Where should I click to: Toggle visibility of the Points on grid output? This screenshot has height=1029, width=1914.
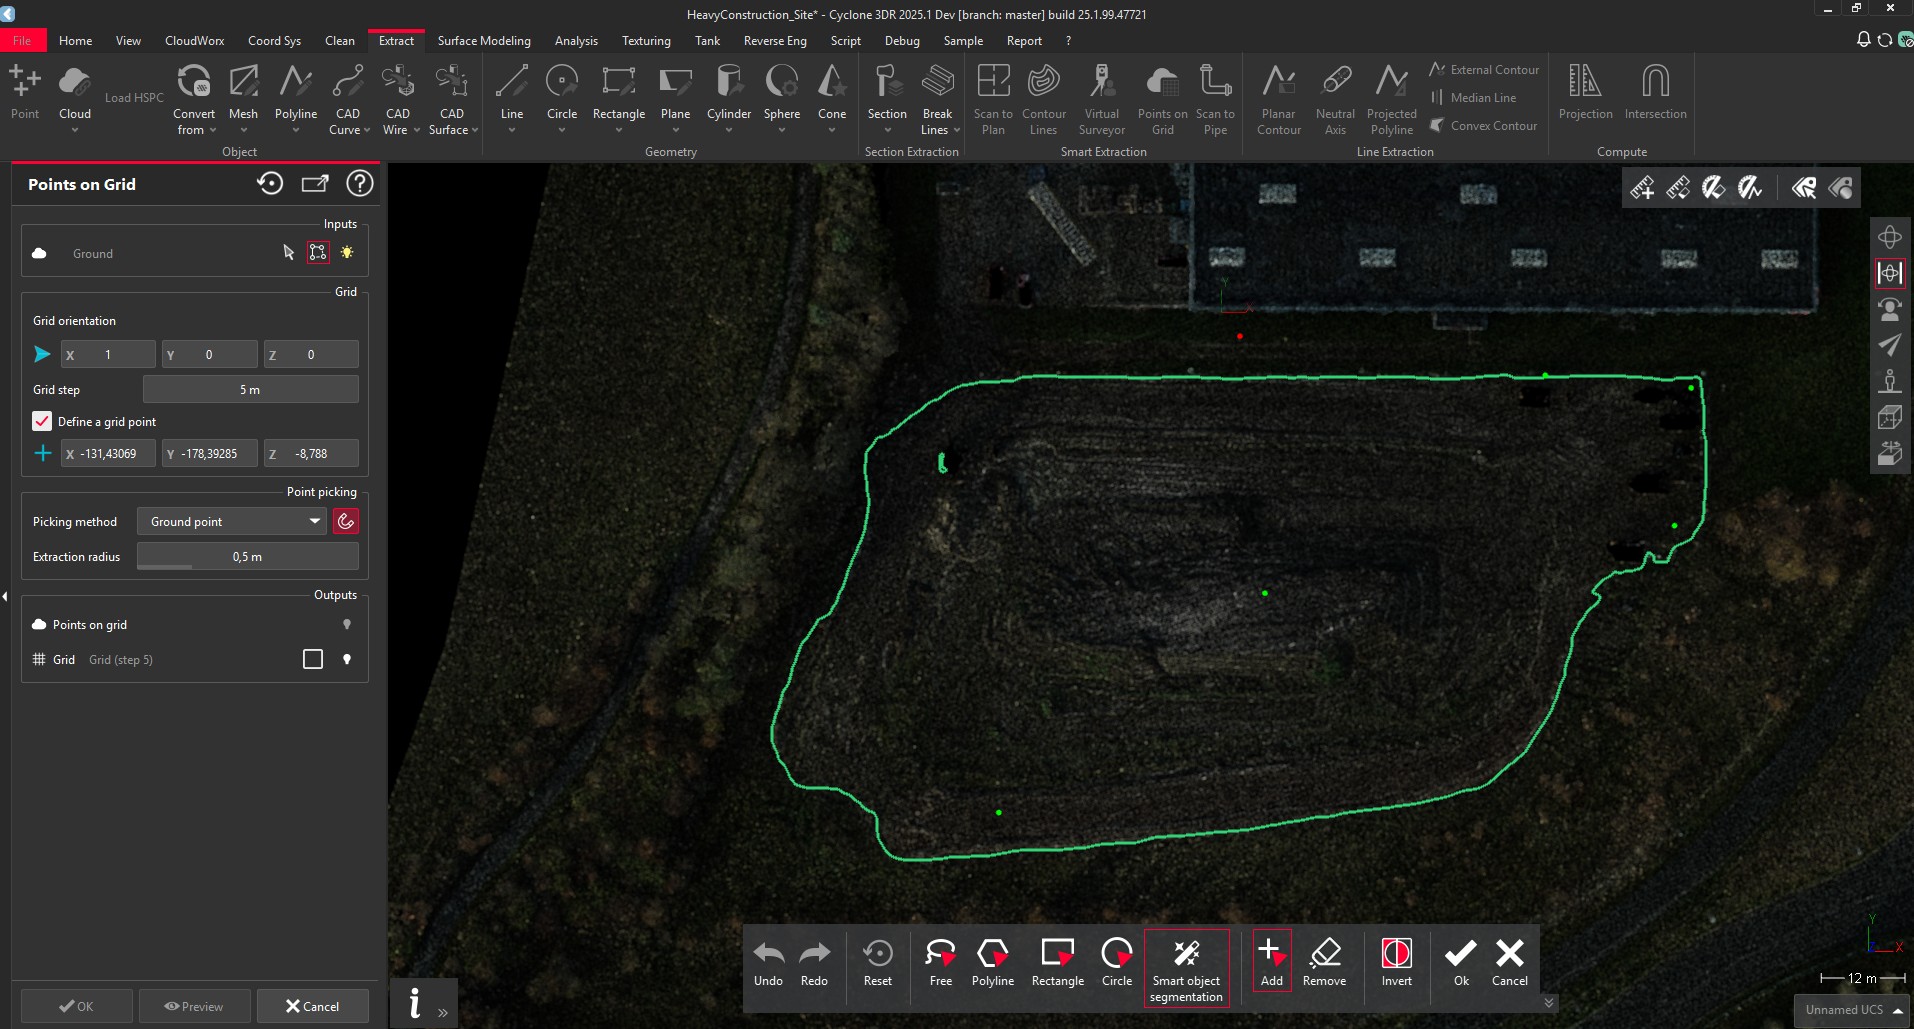click(x=346, y=624)
